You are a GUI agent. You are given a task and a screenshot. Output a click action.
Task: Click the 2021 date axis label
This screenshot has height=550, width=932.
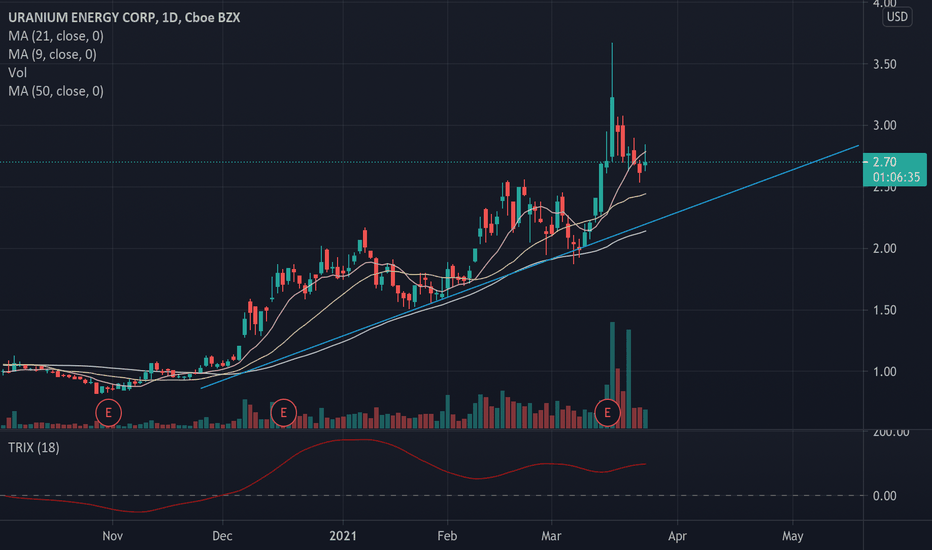pos(343,536)
